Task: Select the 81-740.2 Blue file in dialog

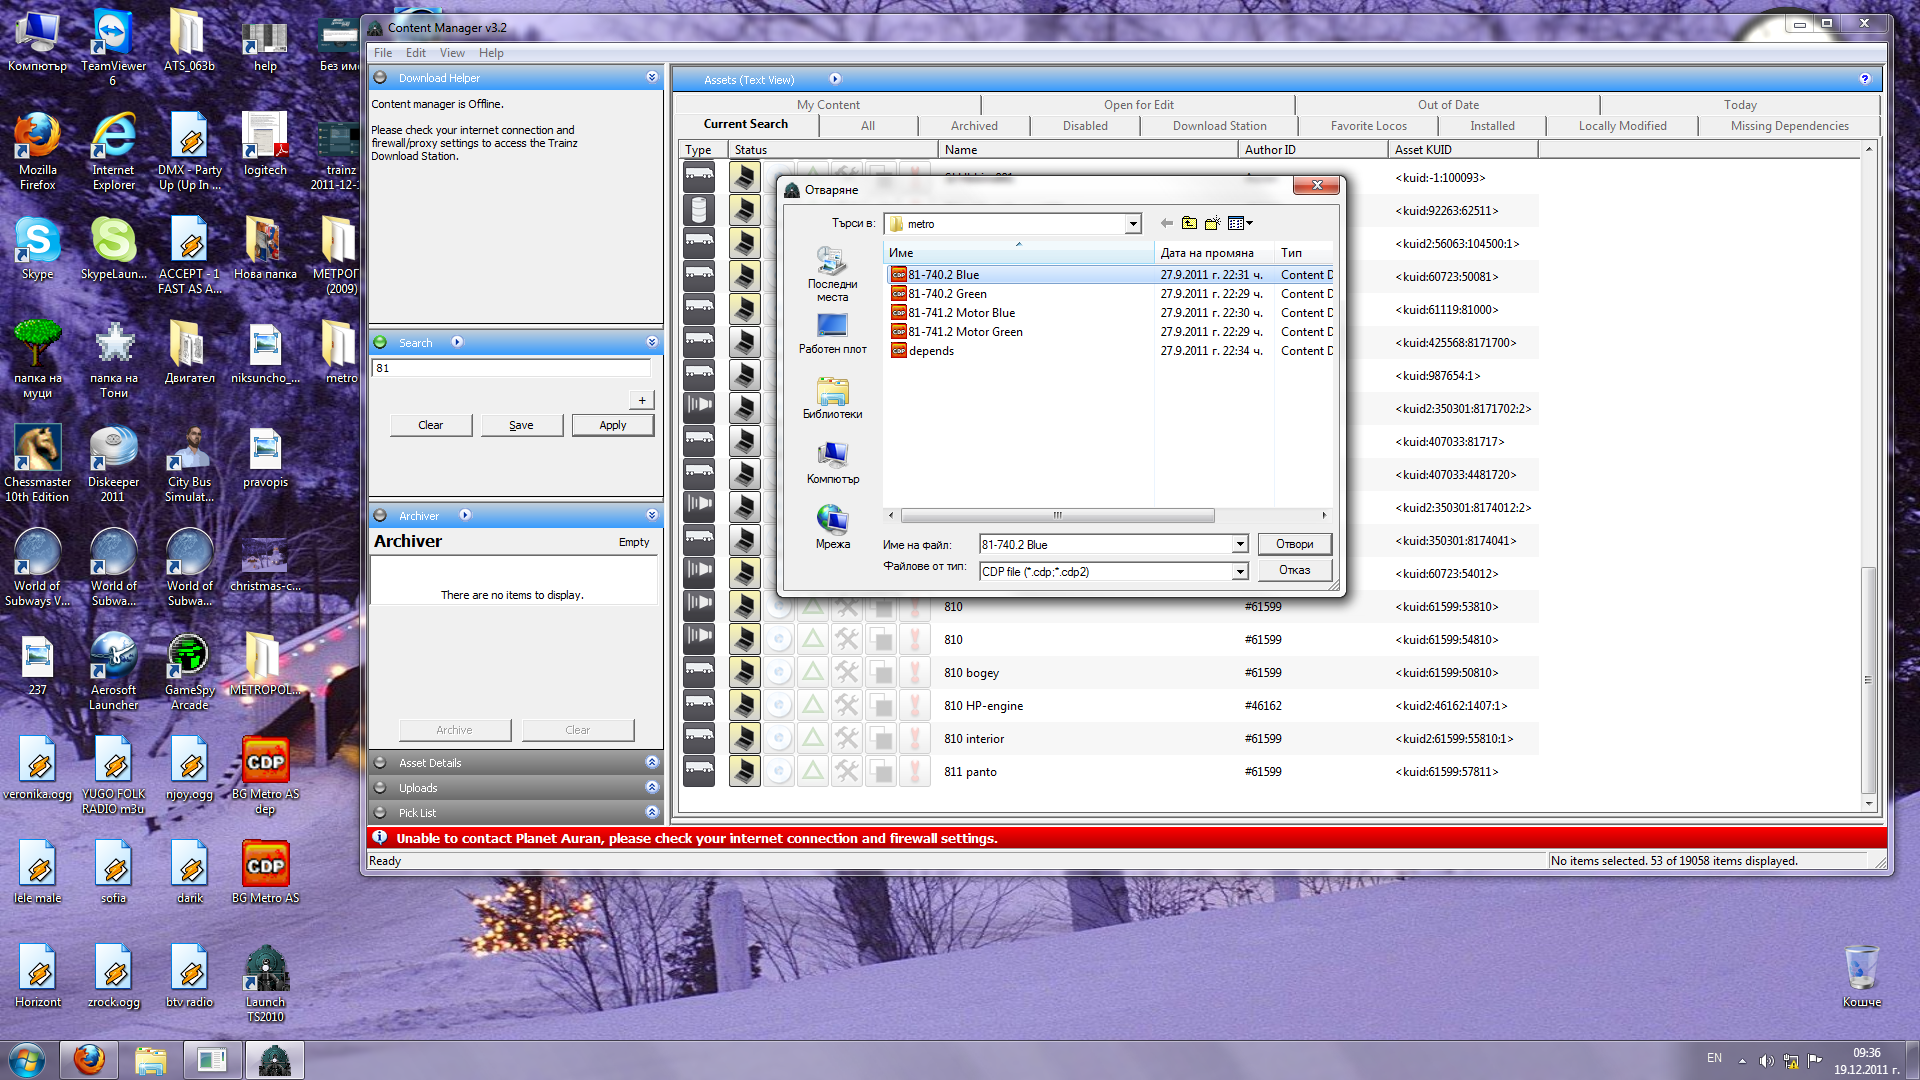Action: pos(943,273)
